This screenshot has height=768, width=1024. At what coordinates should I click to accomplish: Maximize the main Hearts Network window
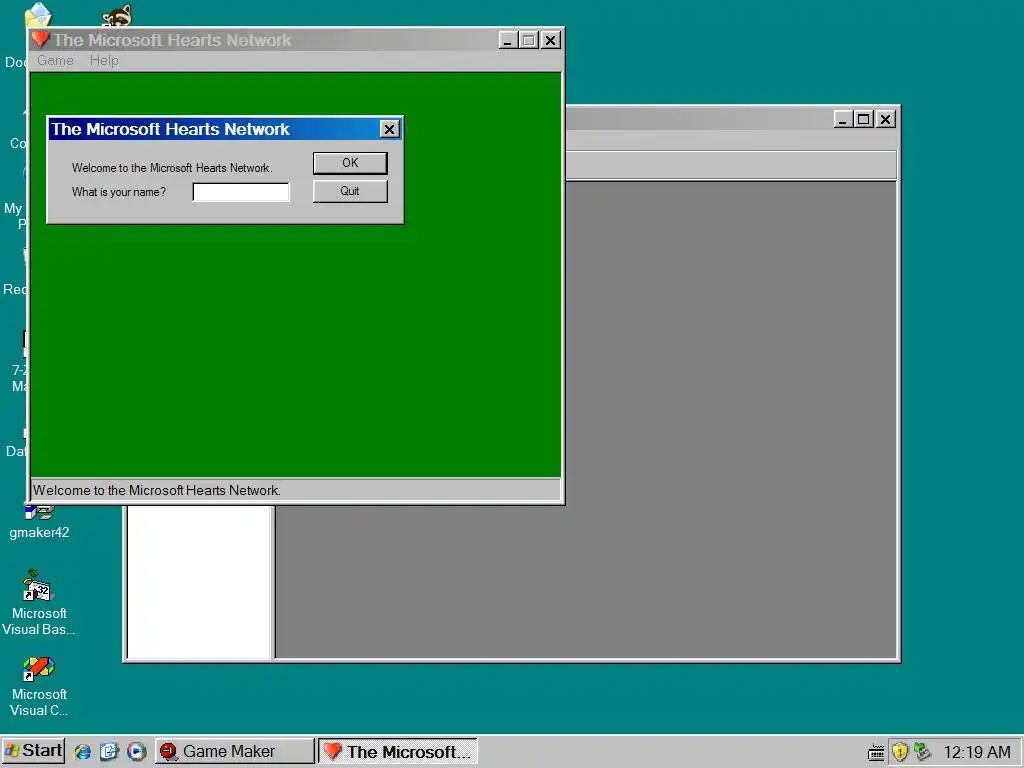(x=529, y=40)
